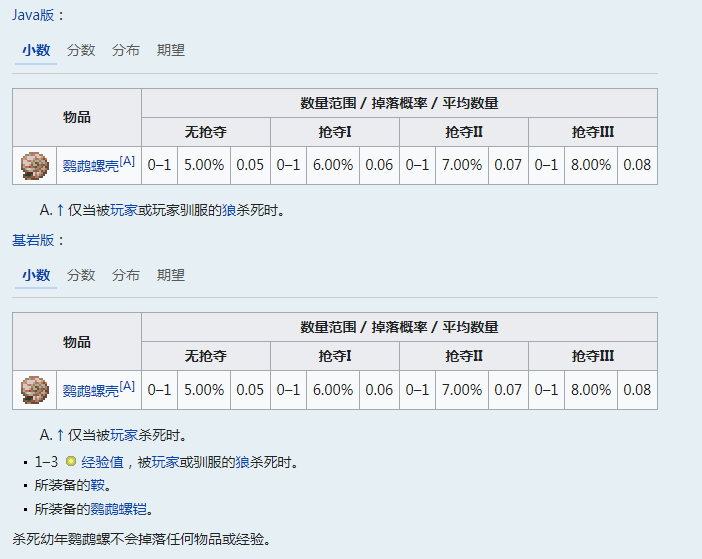Select 小数 tab in Java版 section
The width and height of the screenshot is (702, 559).
click(36, 50)
